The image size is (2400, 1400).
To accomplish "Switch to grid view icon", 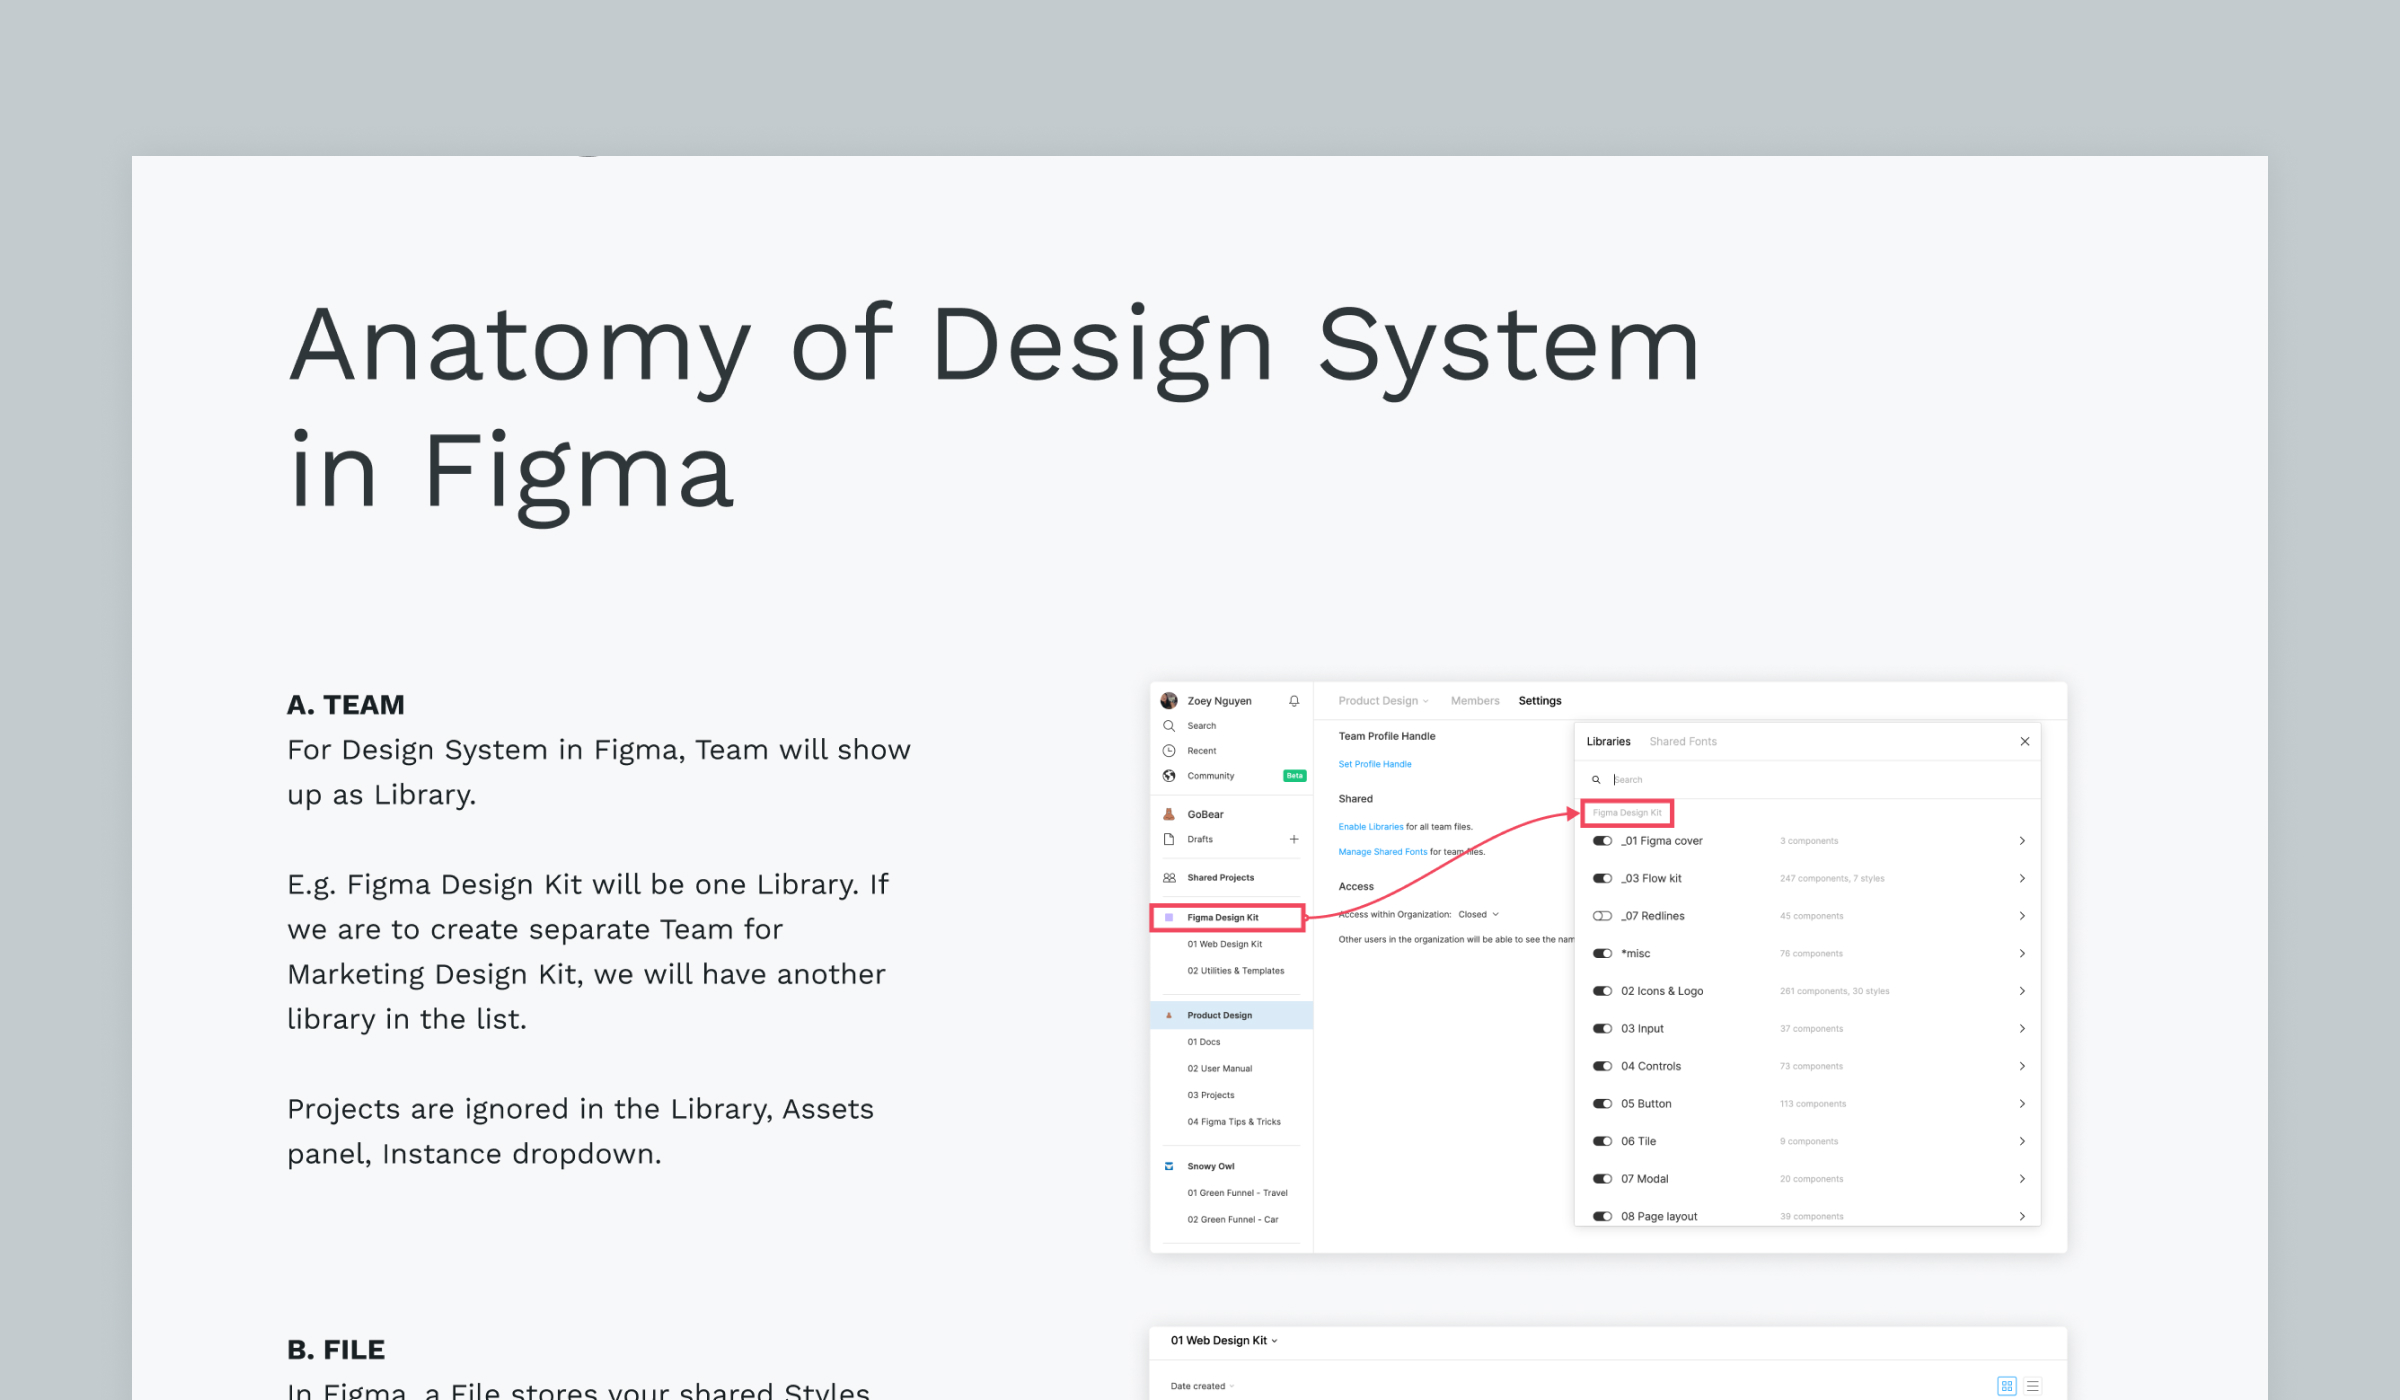I will [2007, 1386].
